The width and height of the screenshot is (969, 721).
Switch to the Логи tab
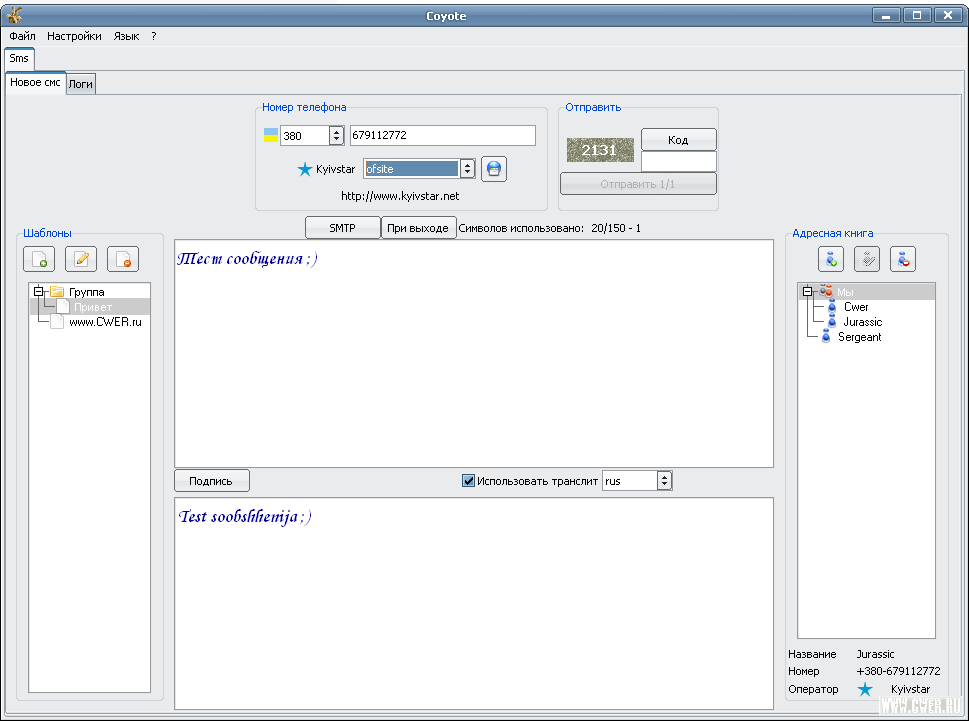[81, 85]
